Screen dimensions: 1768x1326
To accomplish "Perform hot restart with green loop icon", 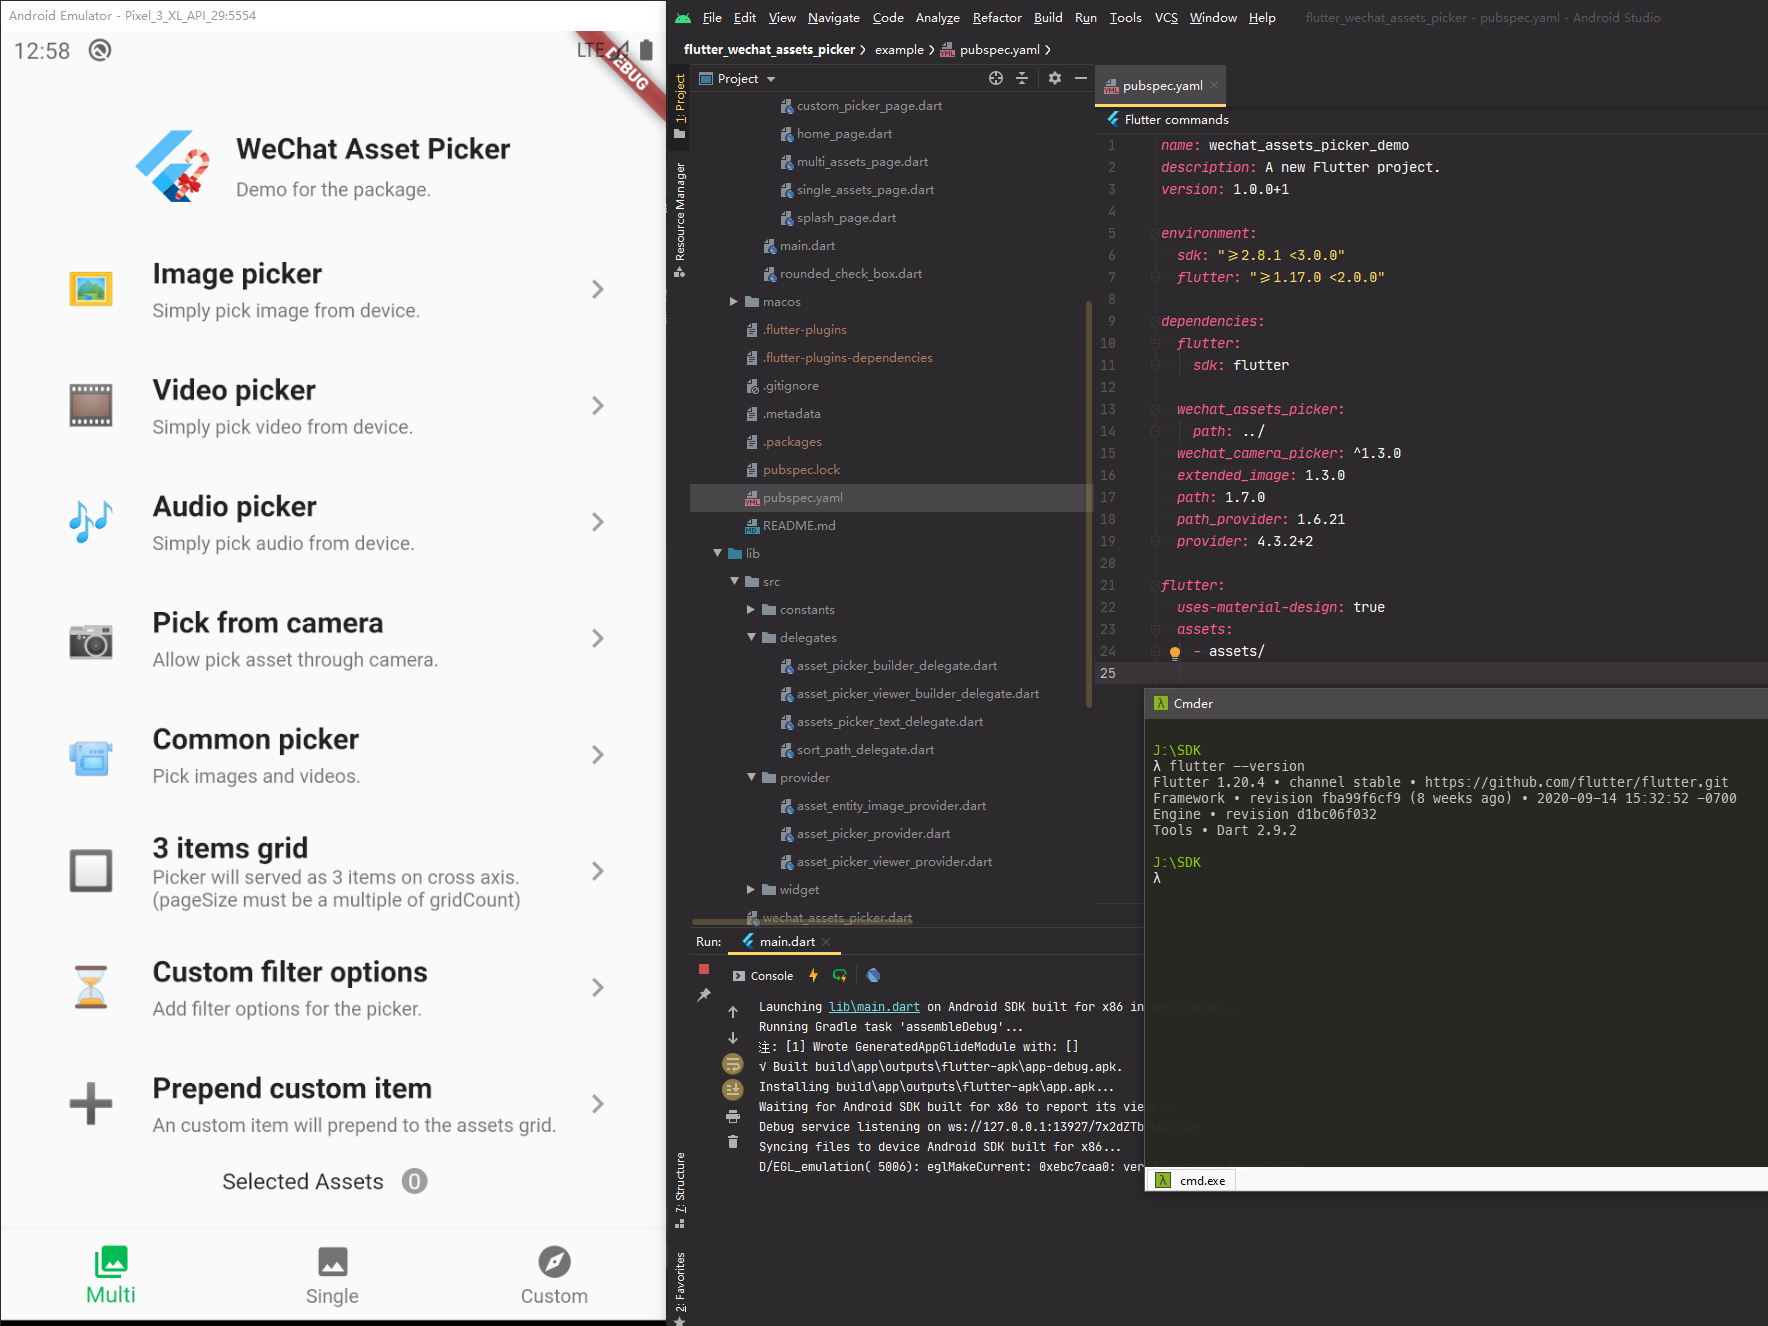I will pyautogui.click(x=839, y=975).
